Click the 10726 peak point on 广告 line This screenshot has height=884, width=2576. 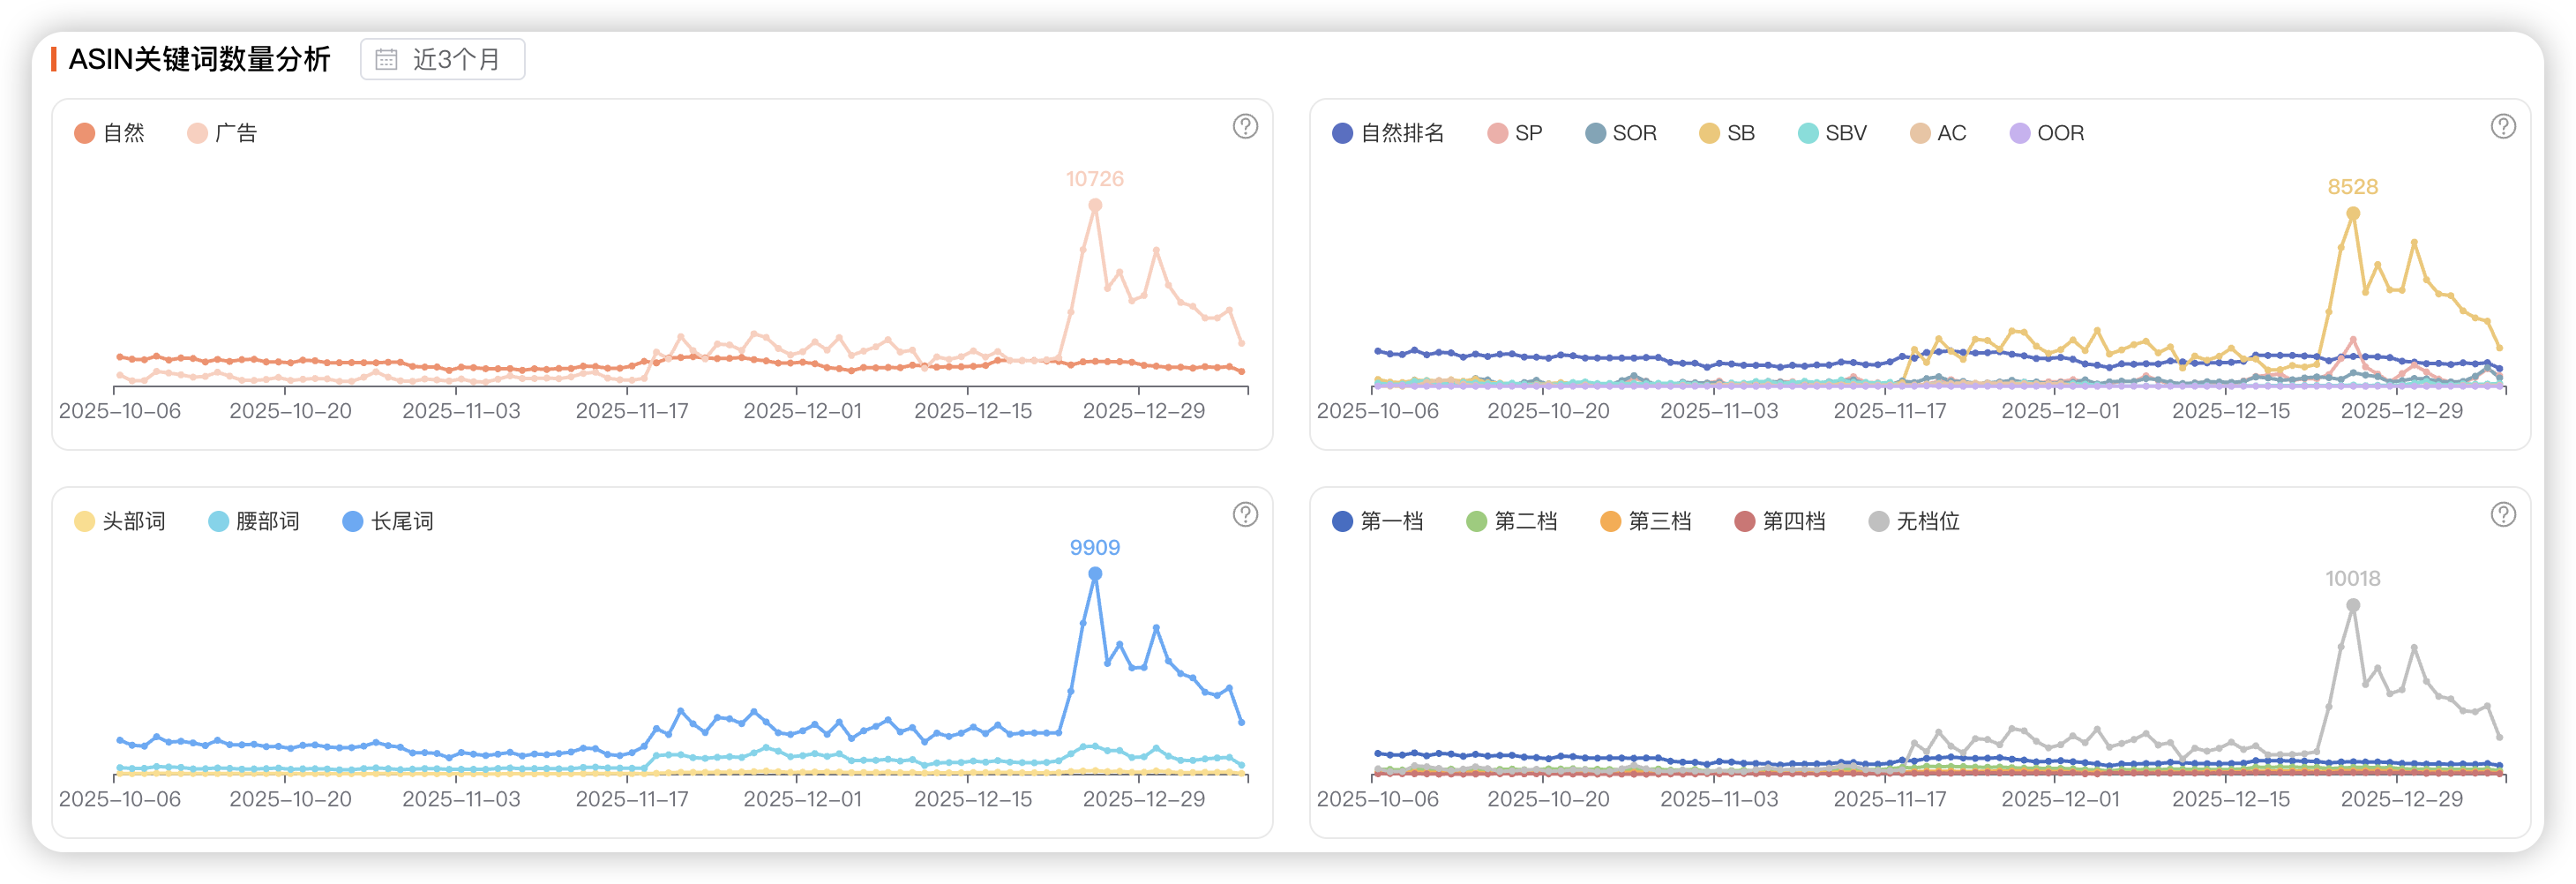pyautogui.click(x=1095, y=205)
